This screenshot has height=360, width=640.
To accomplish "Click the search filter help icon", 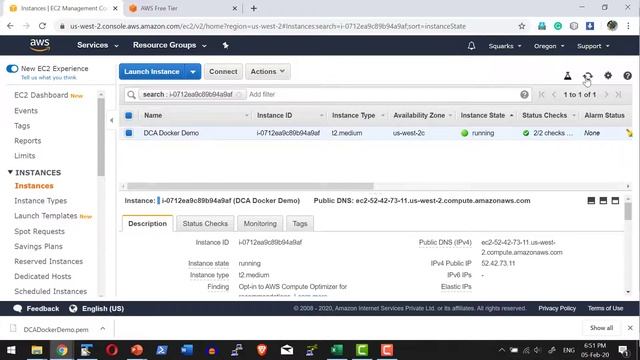I will pos(524,95).
